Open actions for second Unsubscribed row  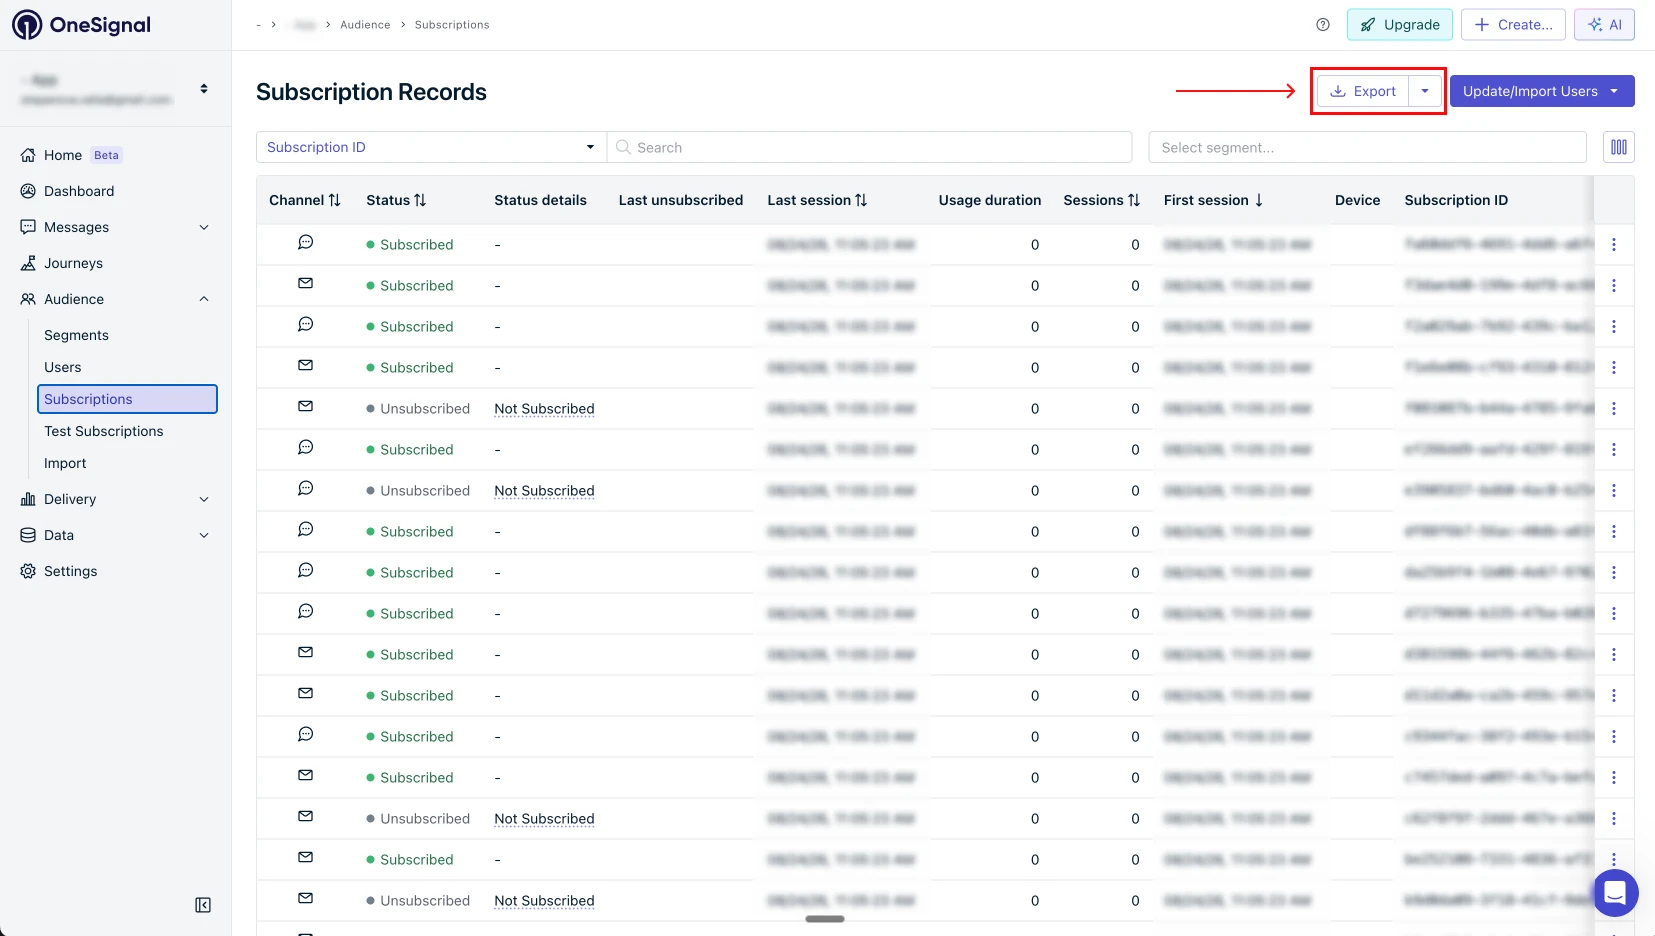(1614, 490)
